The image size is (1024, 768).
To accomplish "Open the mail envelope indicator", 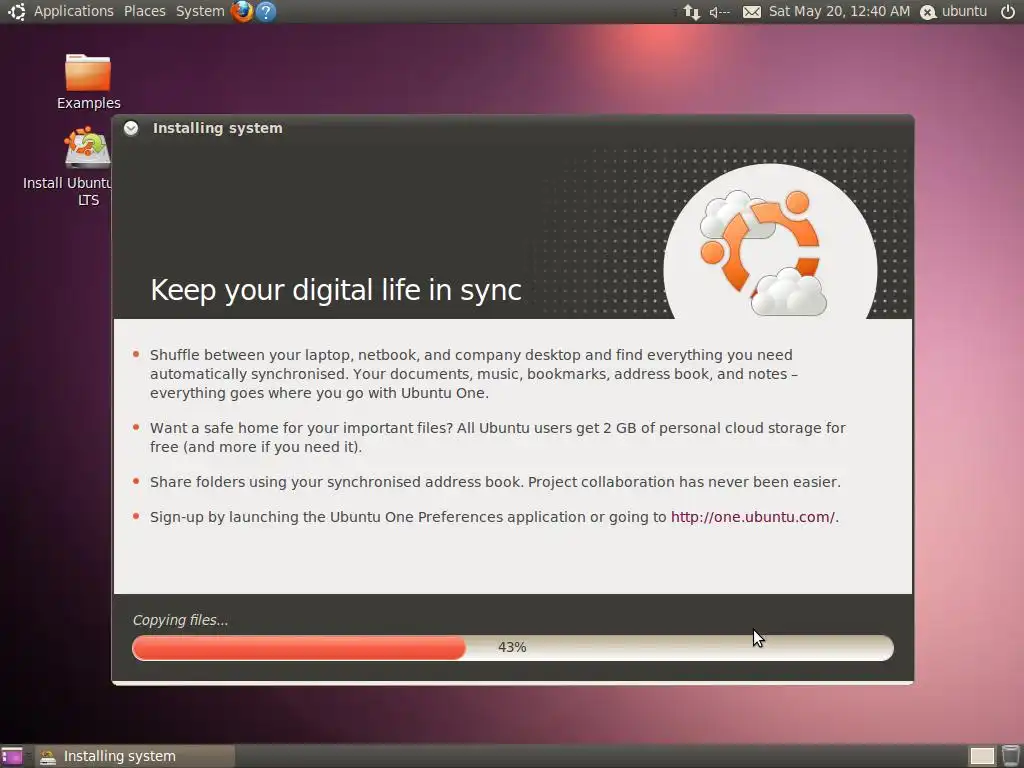I will 752,12.
